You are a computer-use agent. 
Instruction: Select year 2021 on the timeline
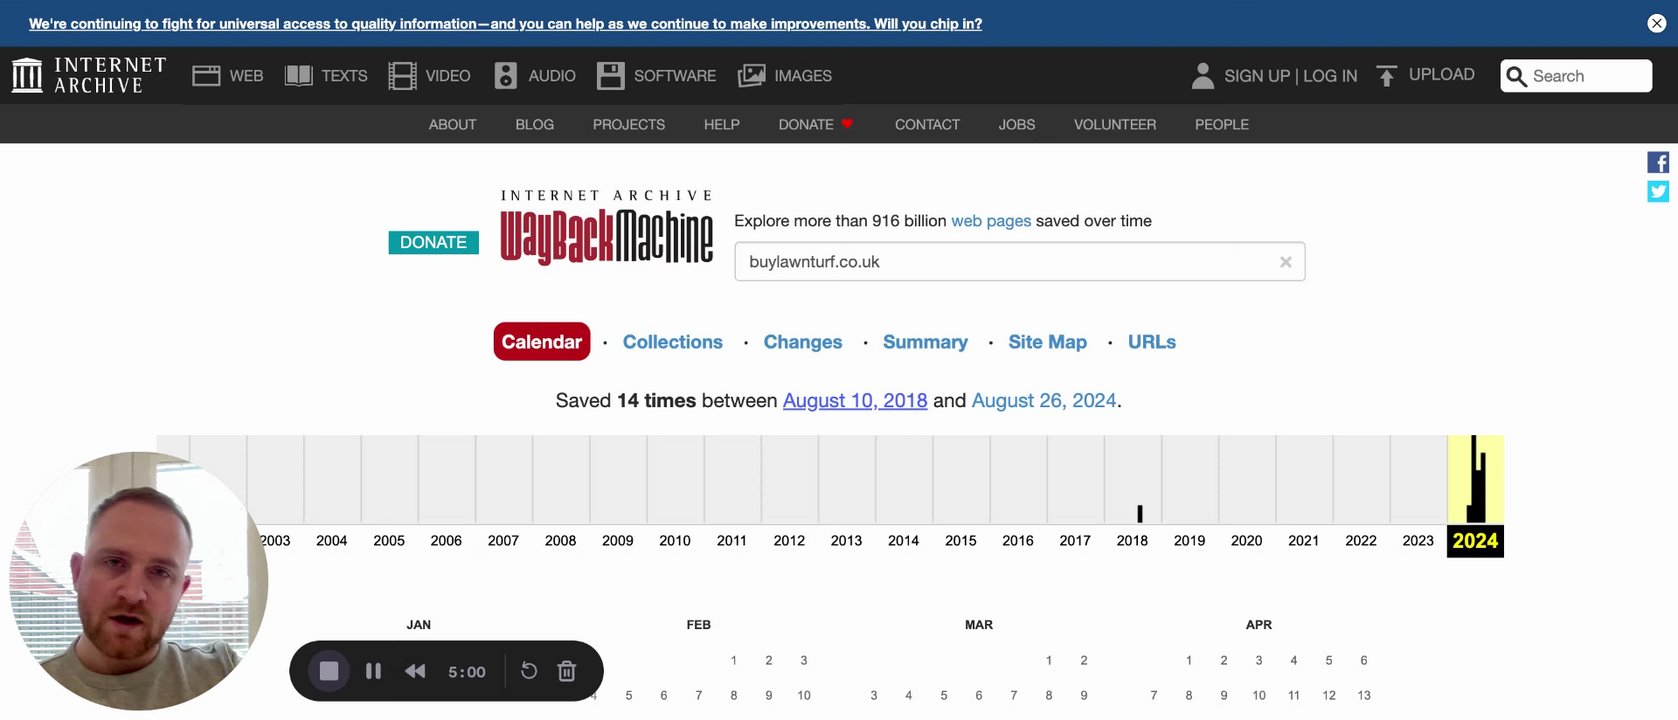tap(1303, 541)
